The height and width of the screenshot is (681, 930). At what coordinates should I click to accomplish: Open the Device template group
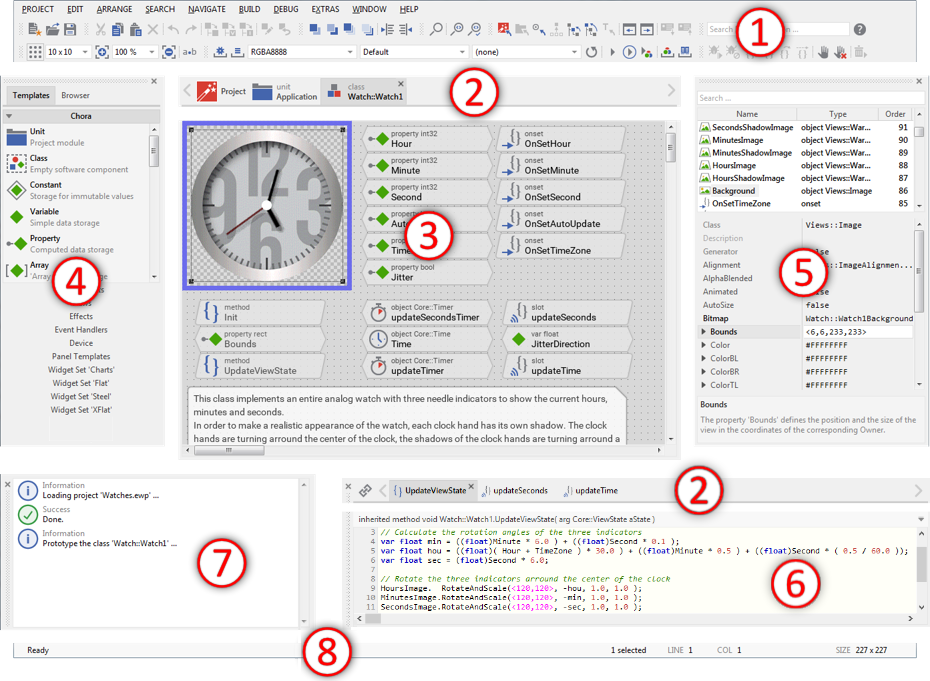tap(81, 343)
